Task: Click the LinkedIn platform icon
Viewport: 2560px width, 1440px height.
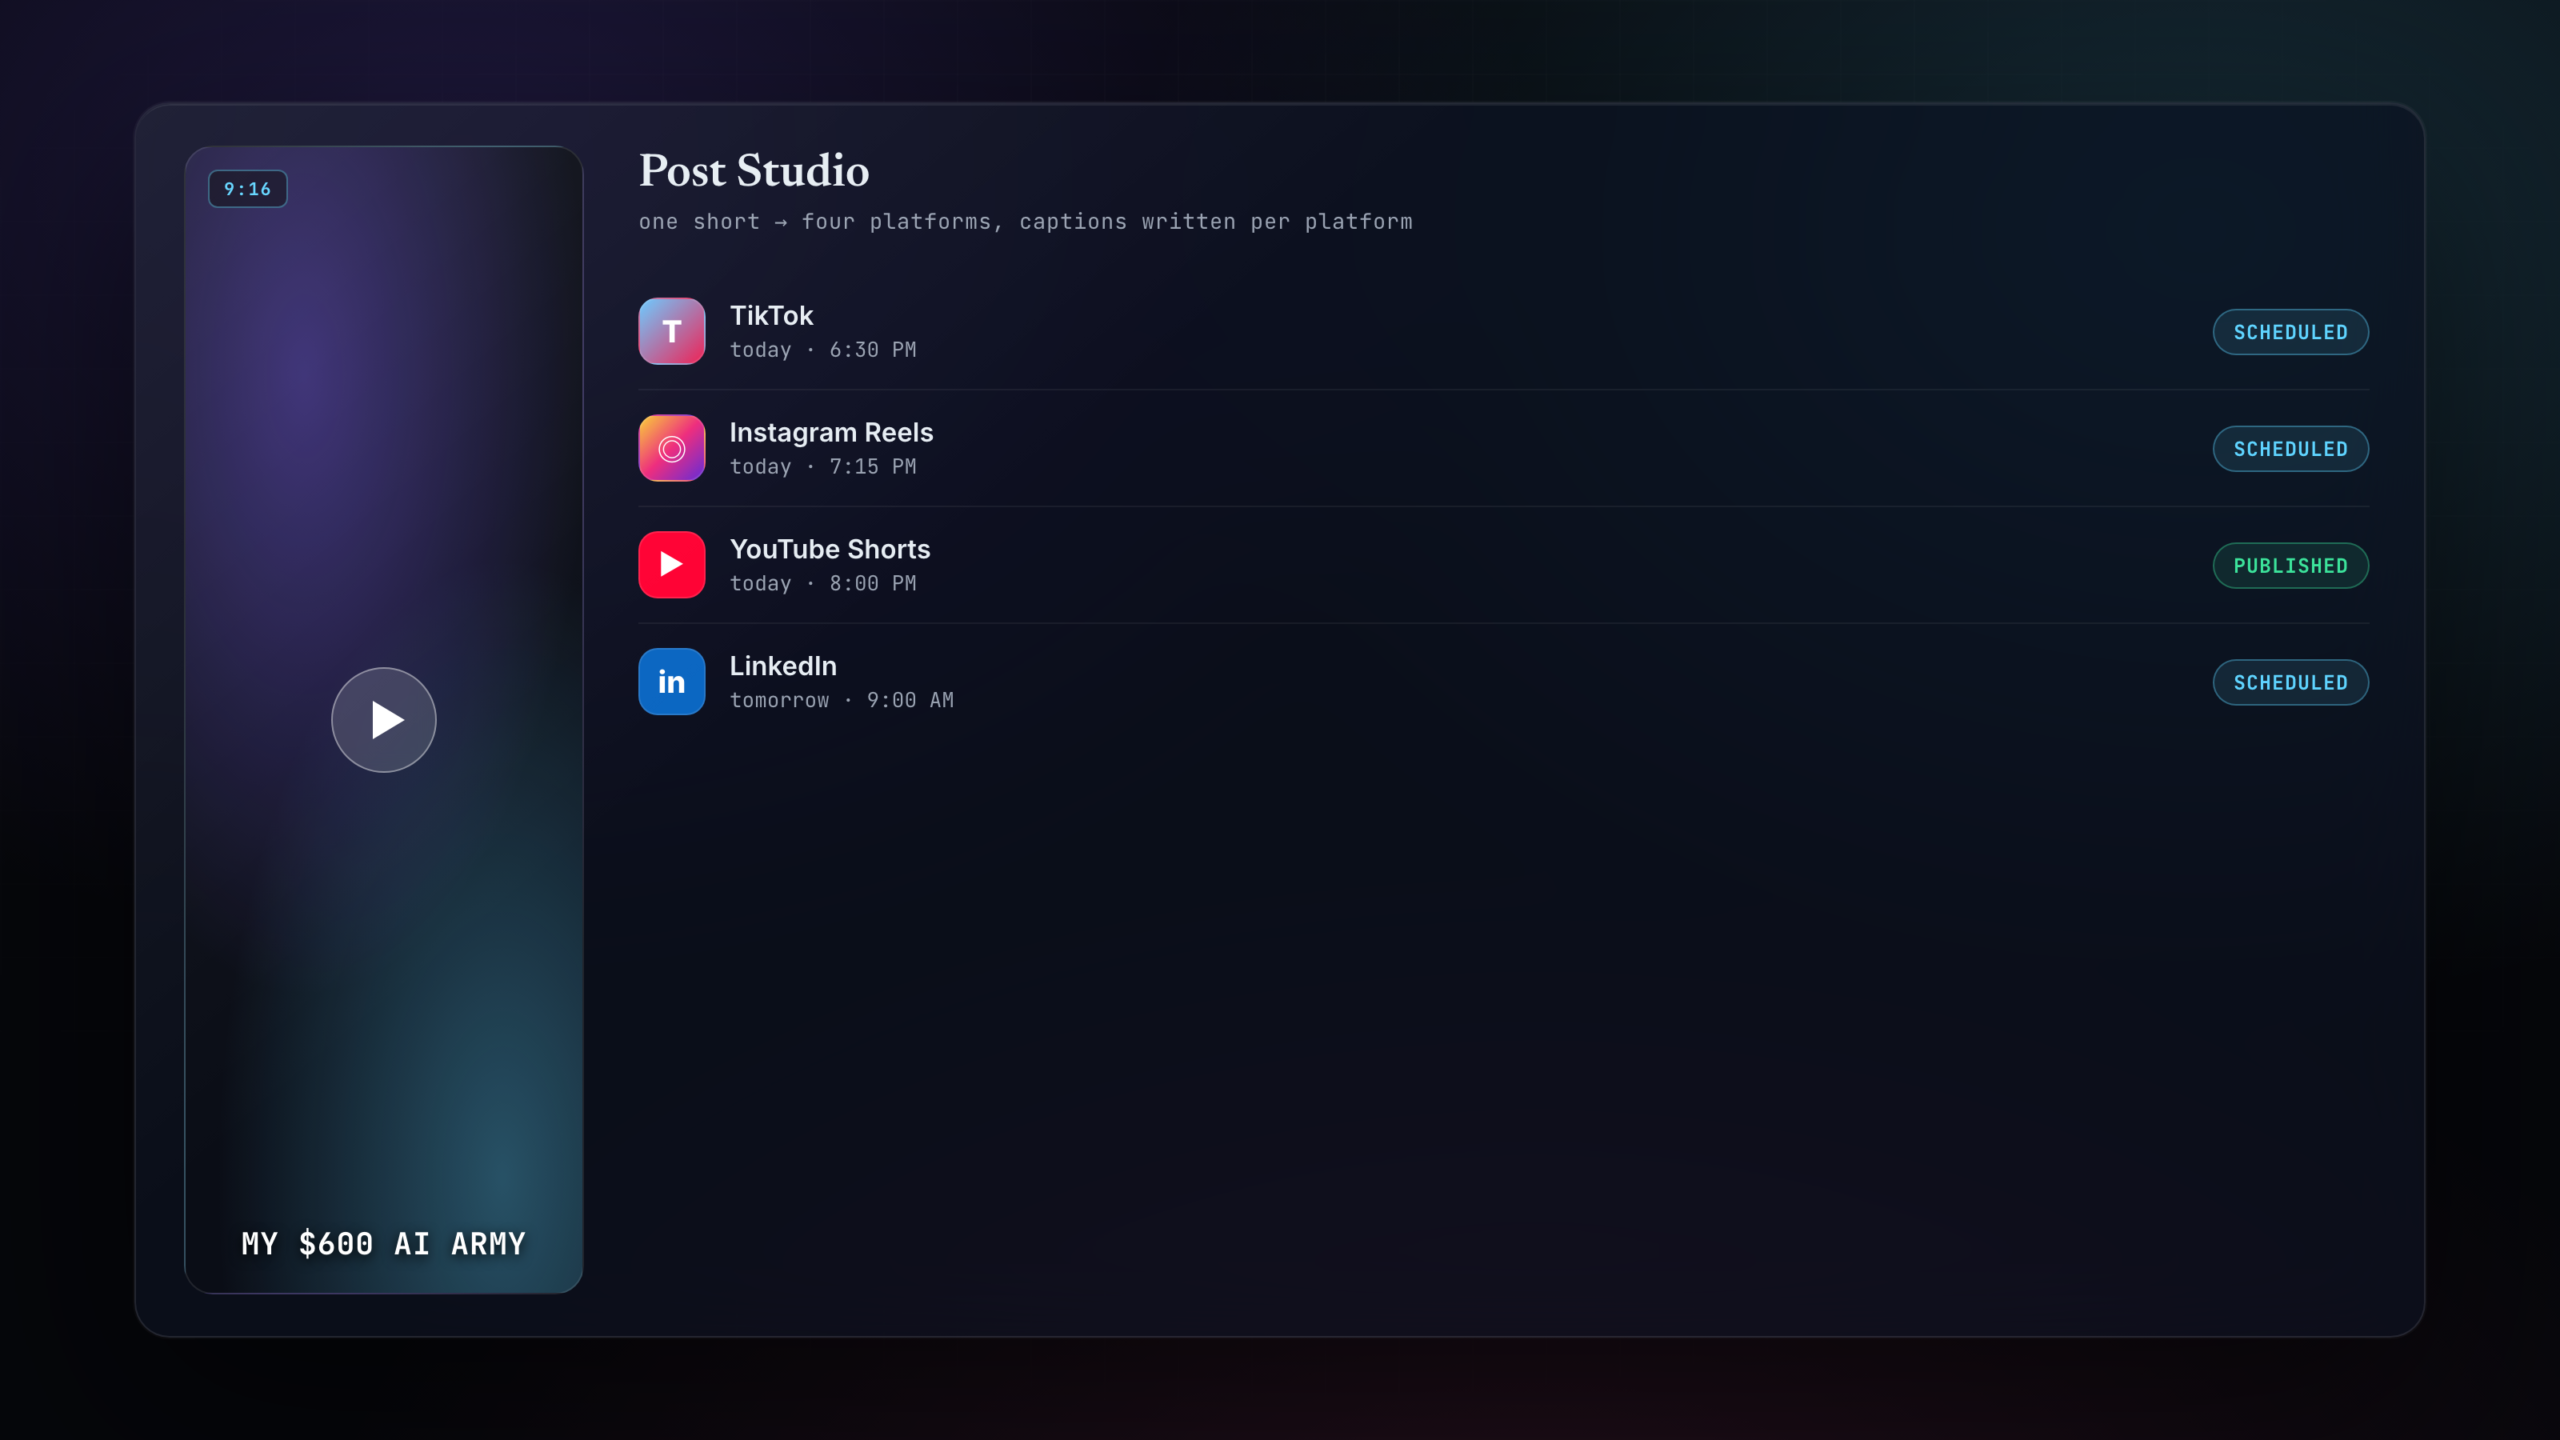Action: click(x=672, y=682)
